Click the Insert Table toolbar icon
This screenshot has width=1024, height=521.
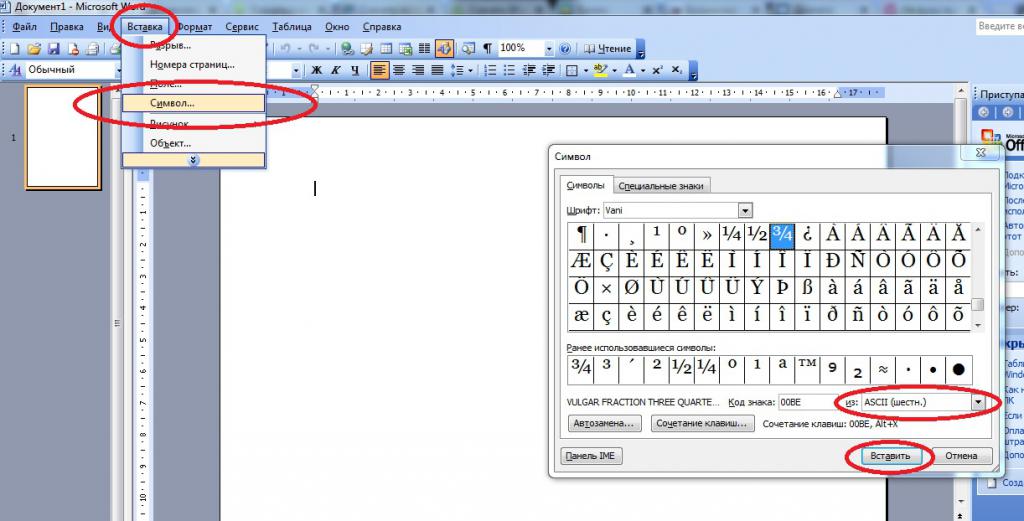point(386,48)
